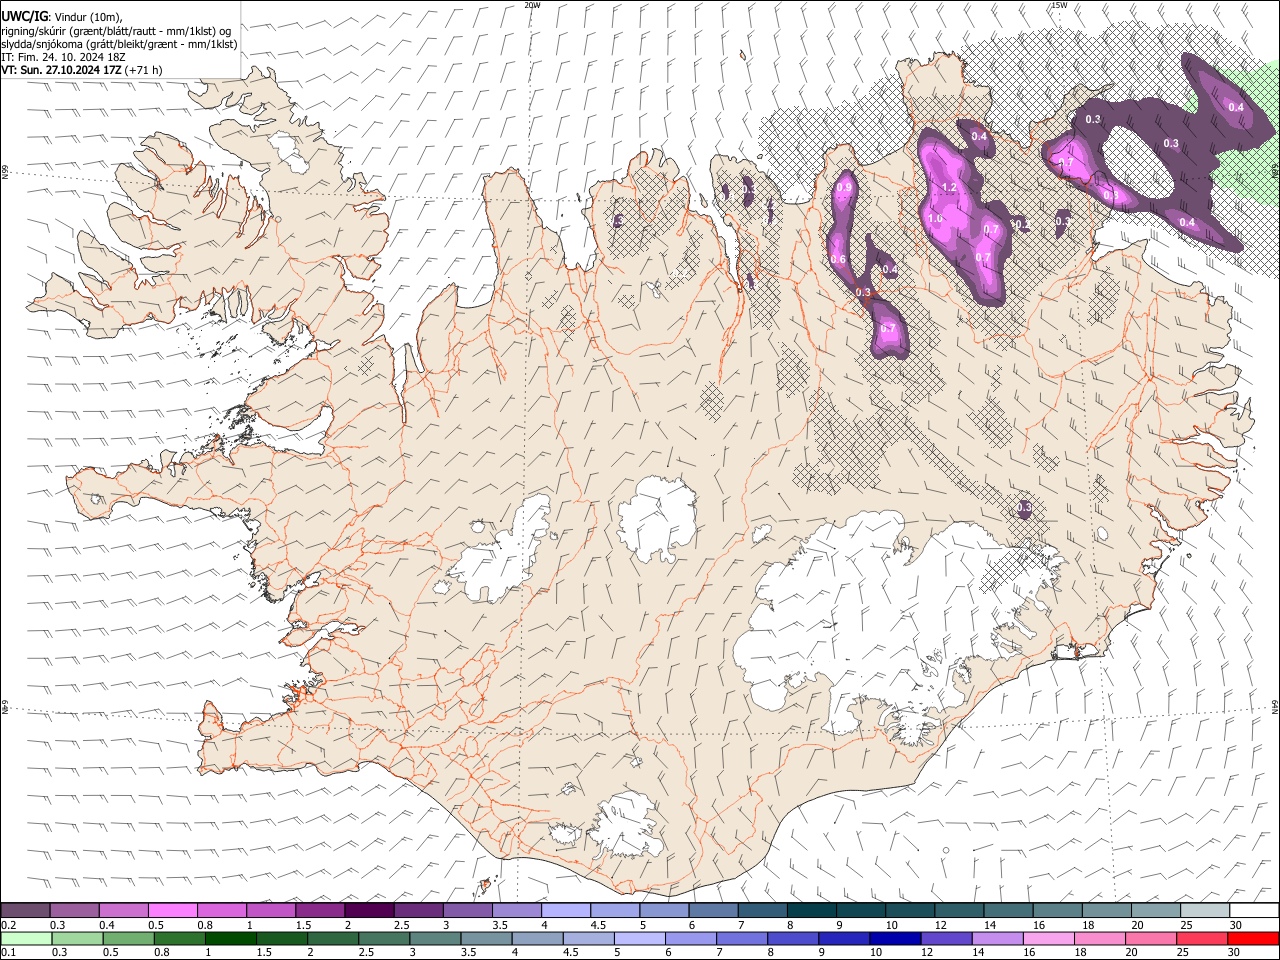The height and width of the screenshot is (960, 1280).
Task: Select the hot pink 20 rain legend swatch
Action: tap(1149, 938)
